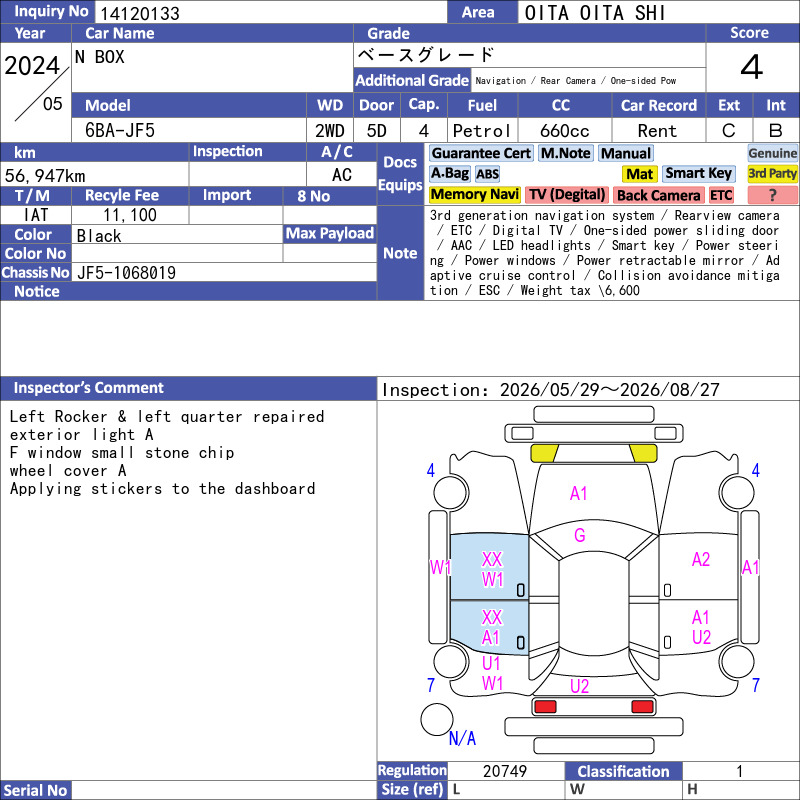Select inquiry number 14120133
800x800 pixels.
[x=140, y=13]
